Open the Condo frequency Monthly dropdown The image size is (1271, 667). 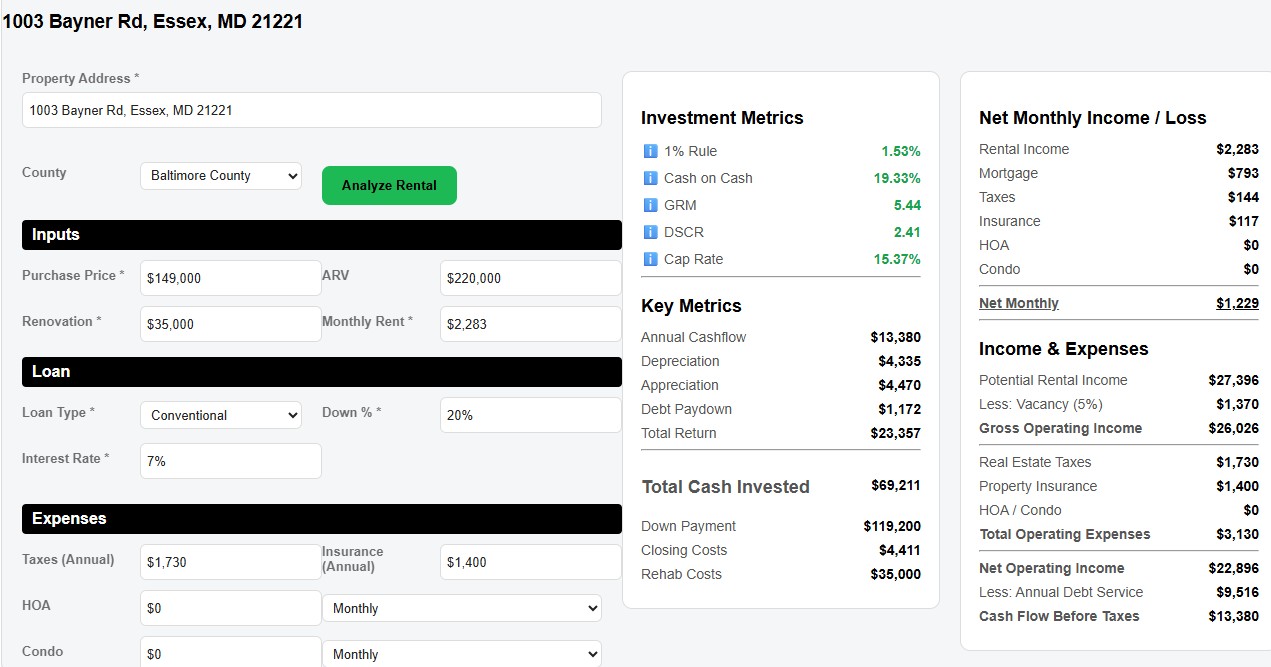[461, 654]
